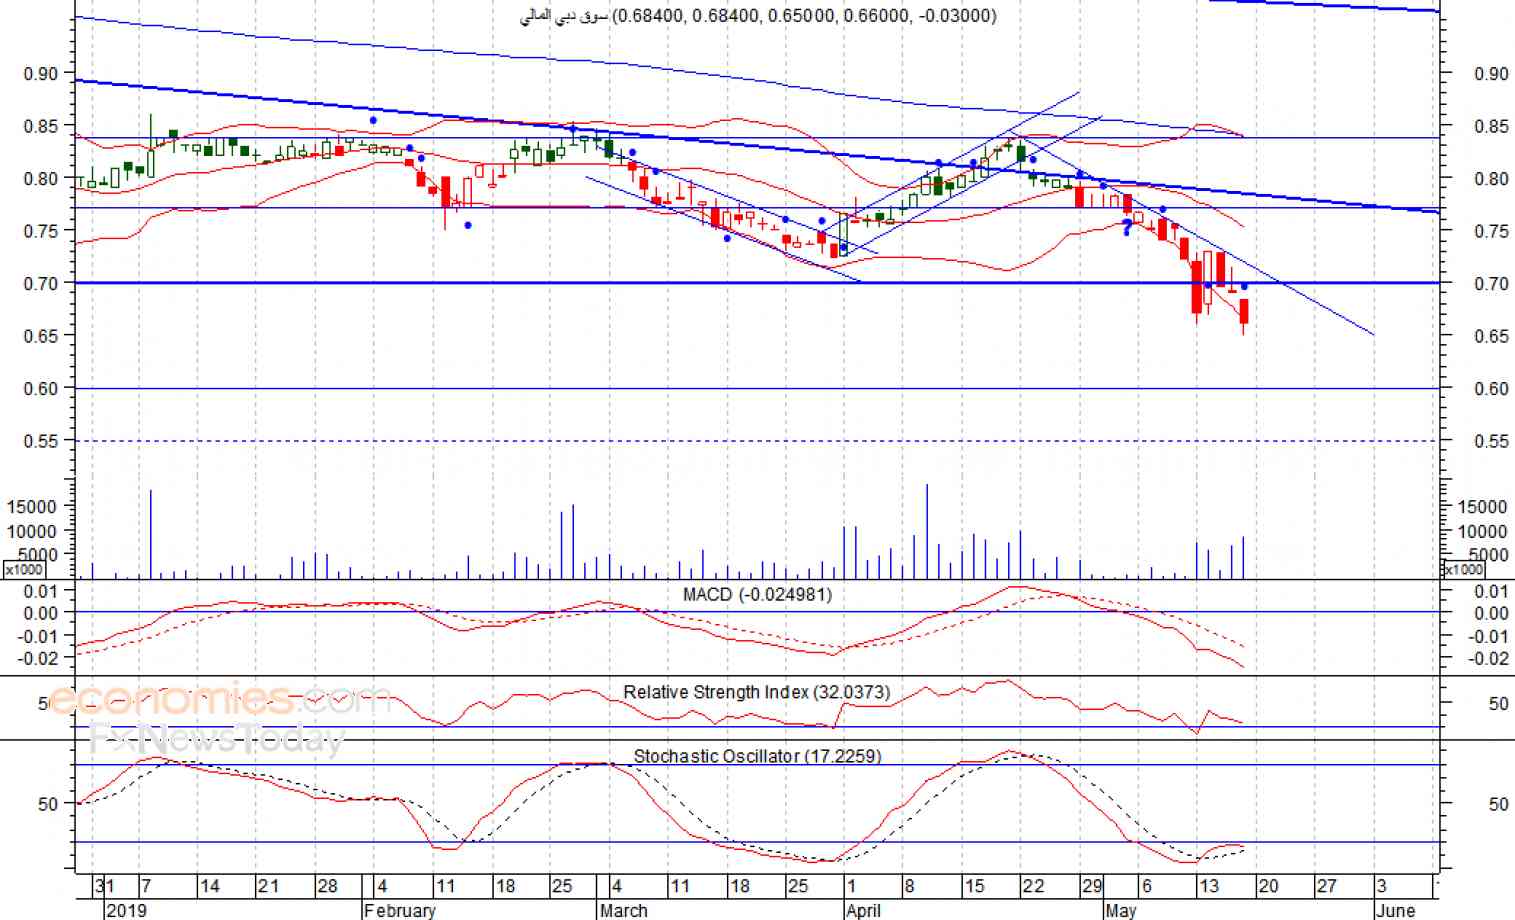The width and height of the screenshot is (1515, 920).
Task: Select the April month label
Action: click(863, 910)
